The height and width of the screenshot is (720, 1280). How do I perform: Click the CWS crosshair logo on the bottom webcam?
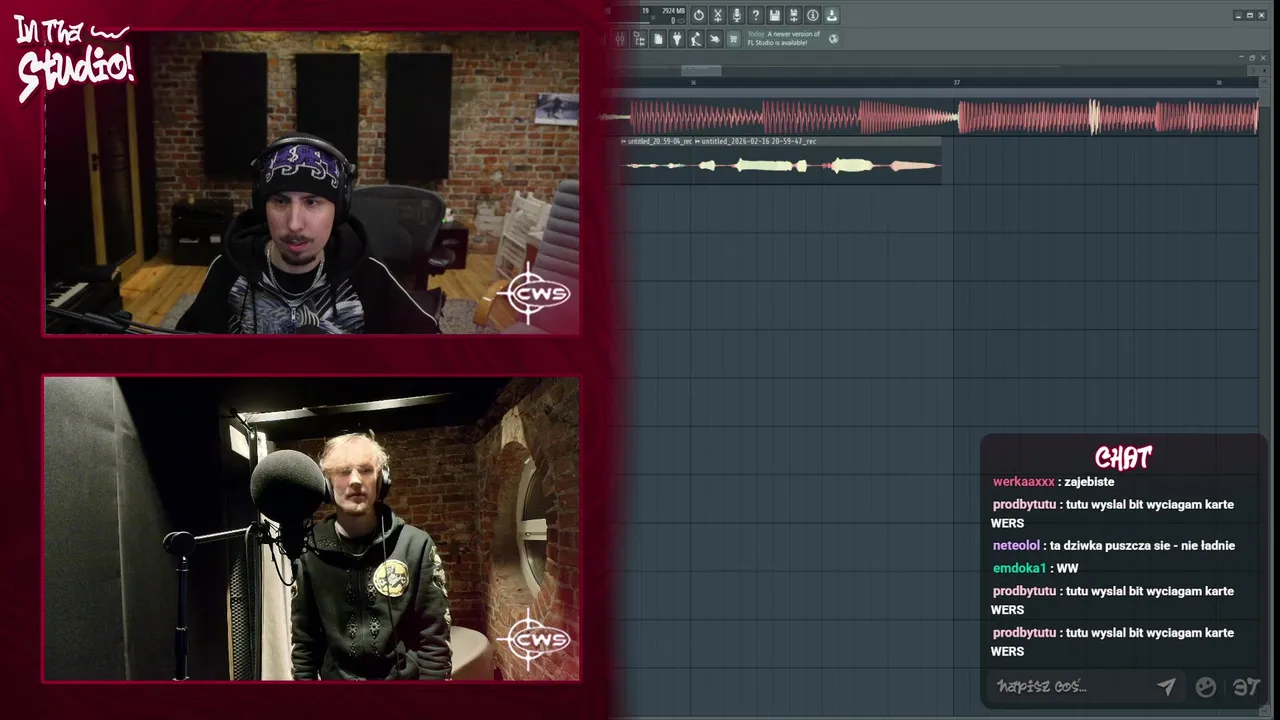click(536, 640)
